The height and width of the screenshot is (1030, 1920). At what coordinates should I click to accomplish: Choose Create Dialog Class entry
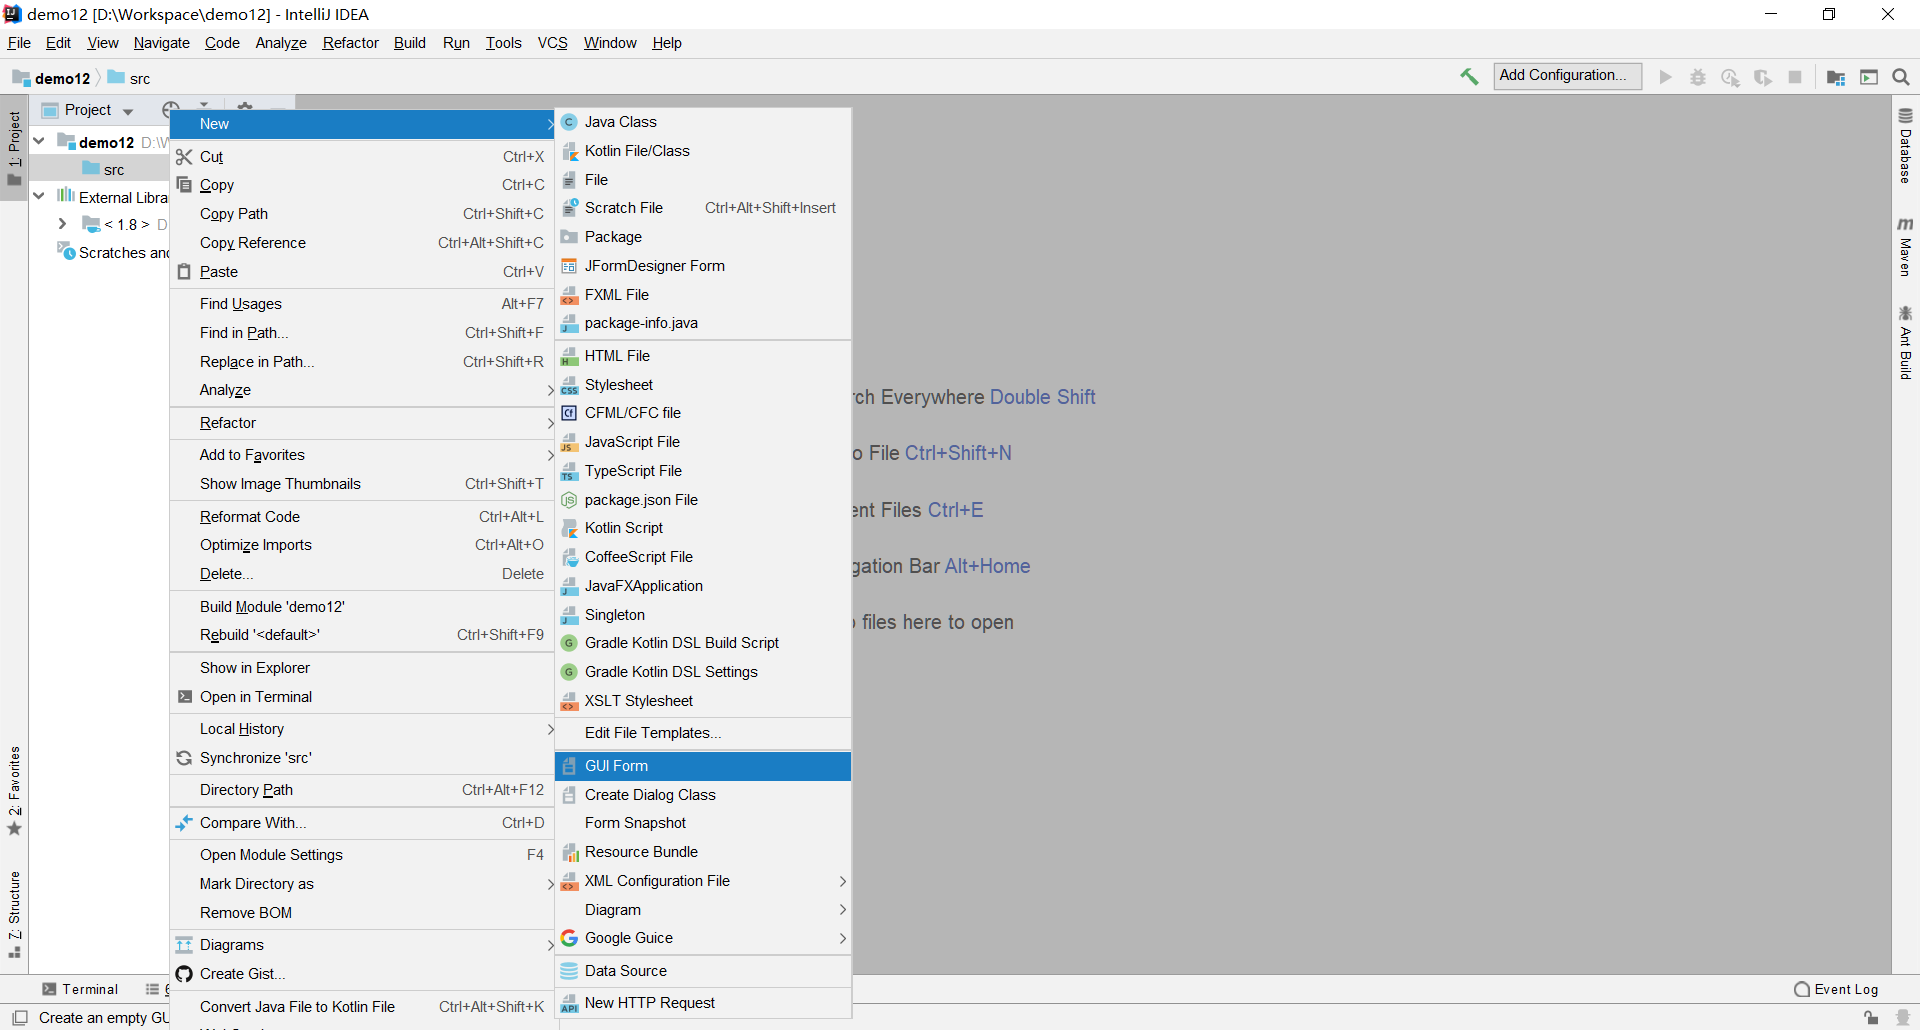[x=703, y=795]
